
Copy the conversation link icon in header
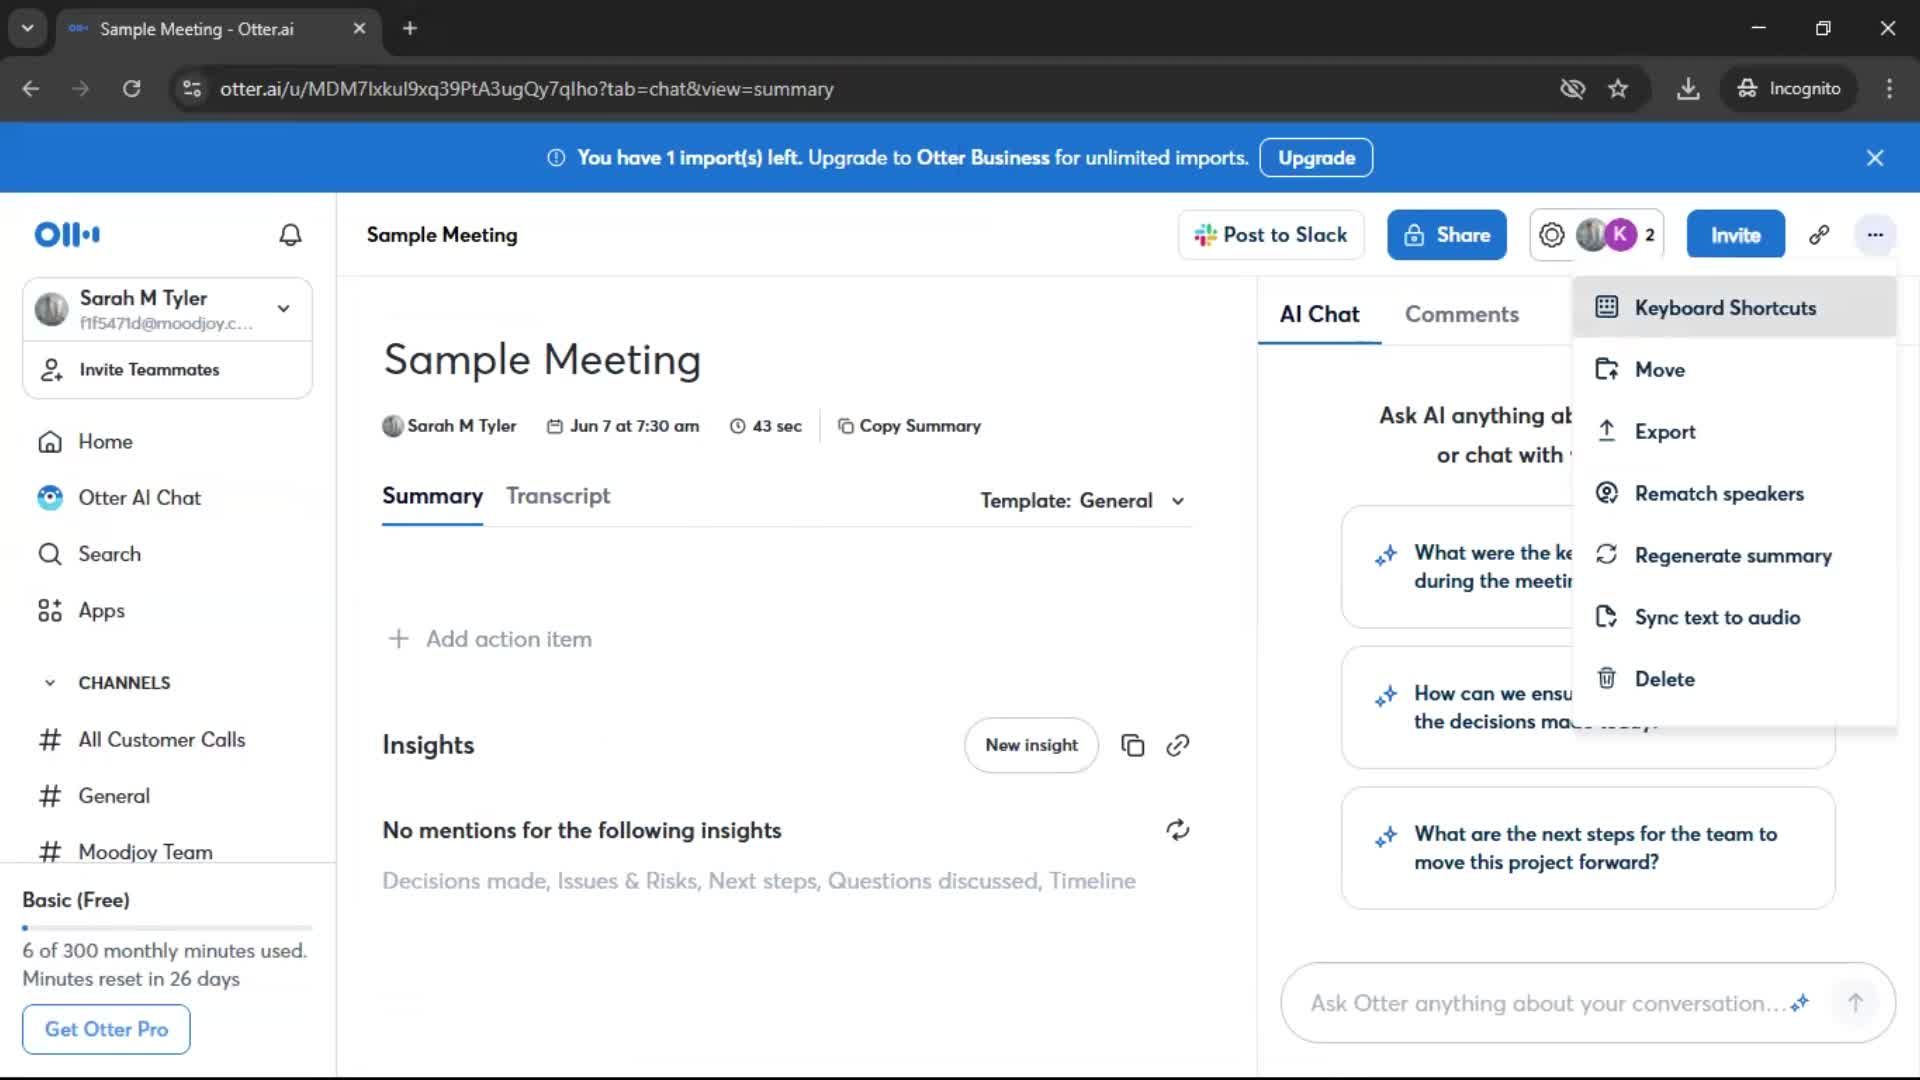tap(1819, 235)
